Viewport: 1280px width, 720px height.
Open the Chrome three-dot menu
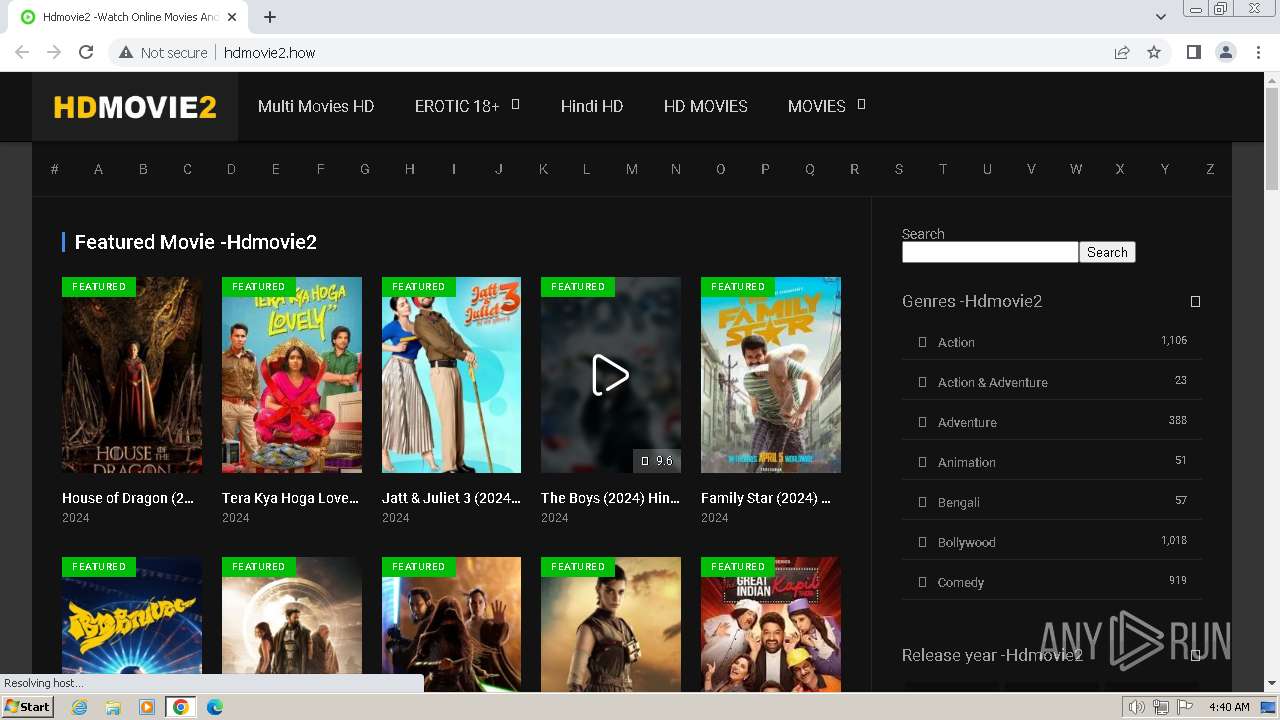pos(1258,52)
